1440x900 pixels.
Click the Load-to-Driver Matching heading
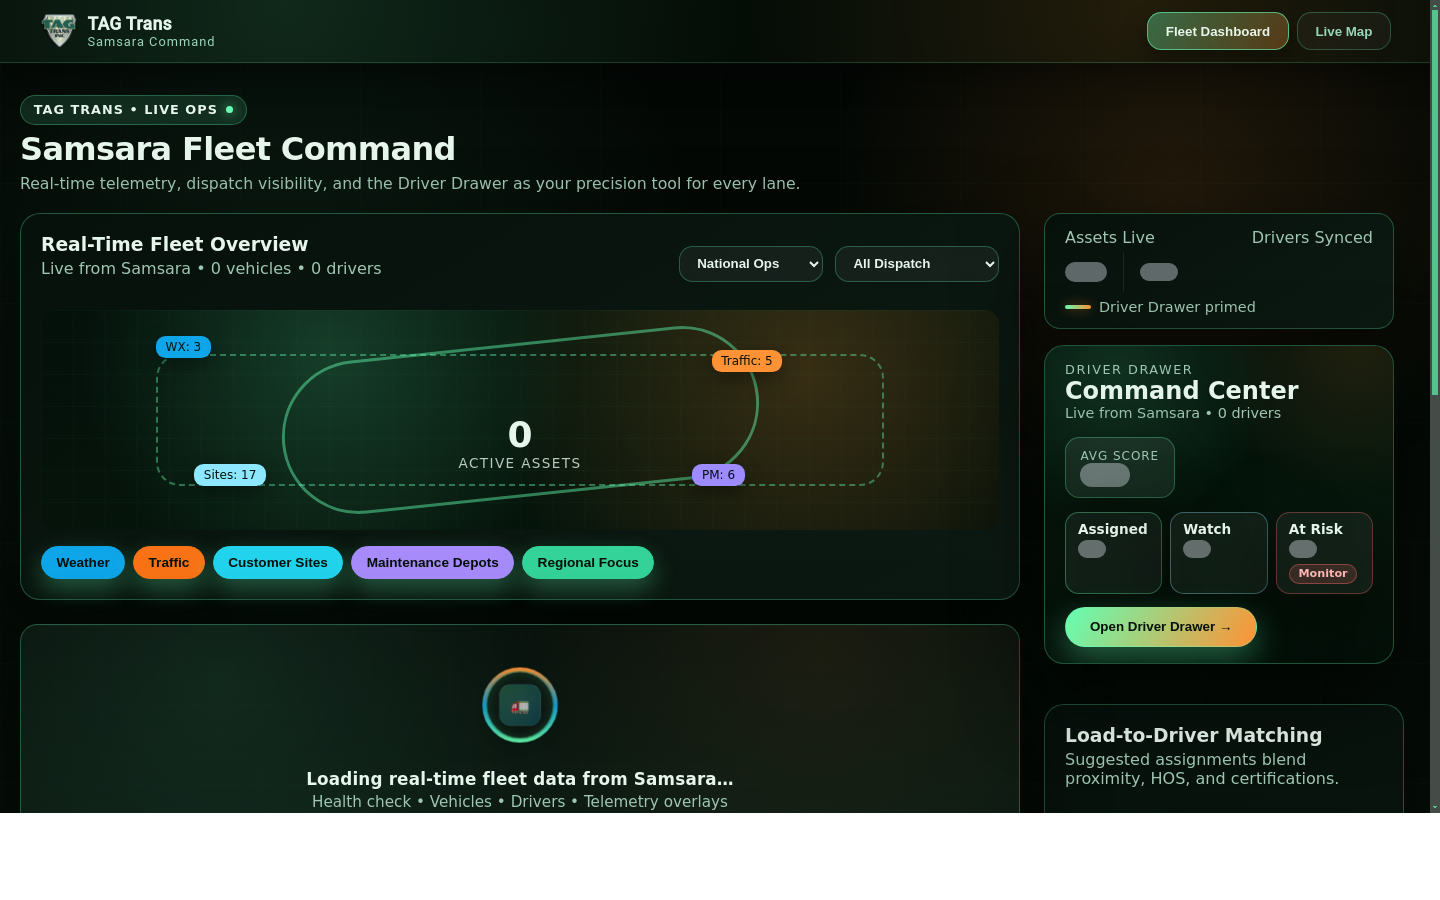[1193, 735]
